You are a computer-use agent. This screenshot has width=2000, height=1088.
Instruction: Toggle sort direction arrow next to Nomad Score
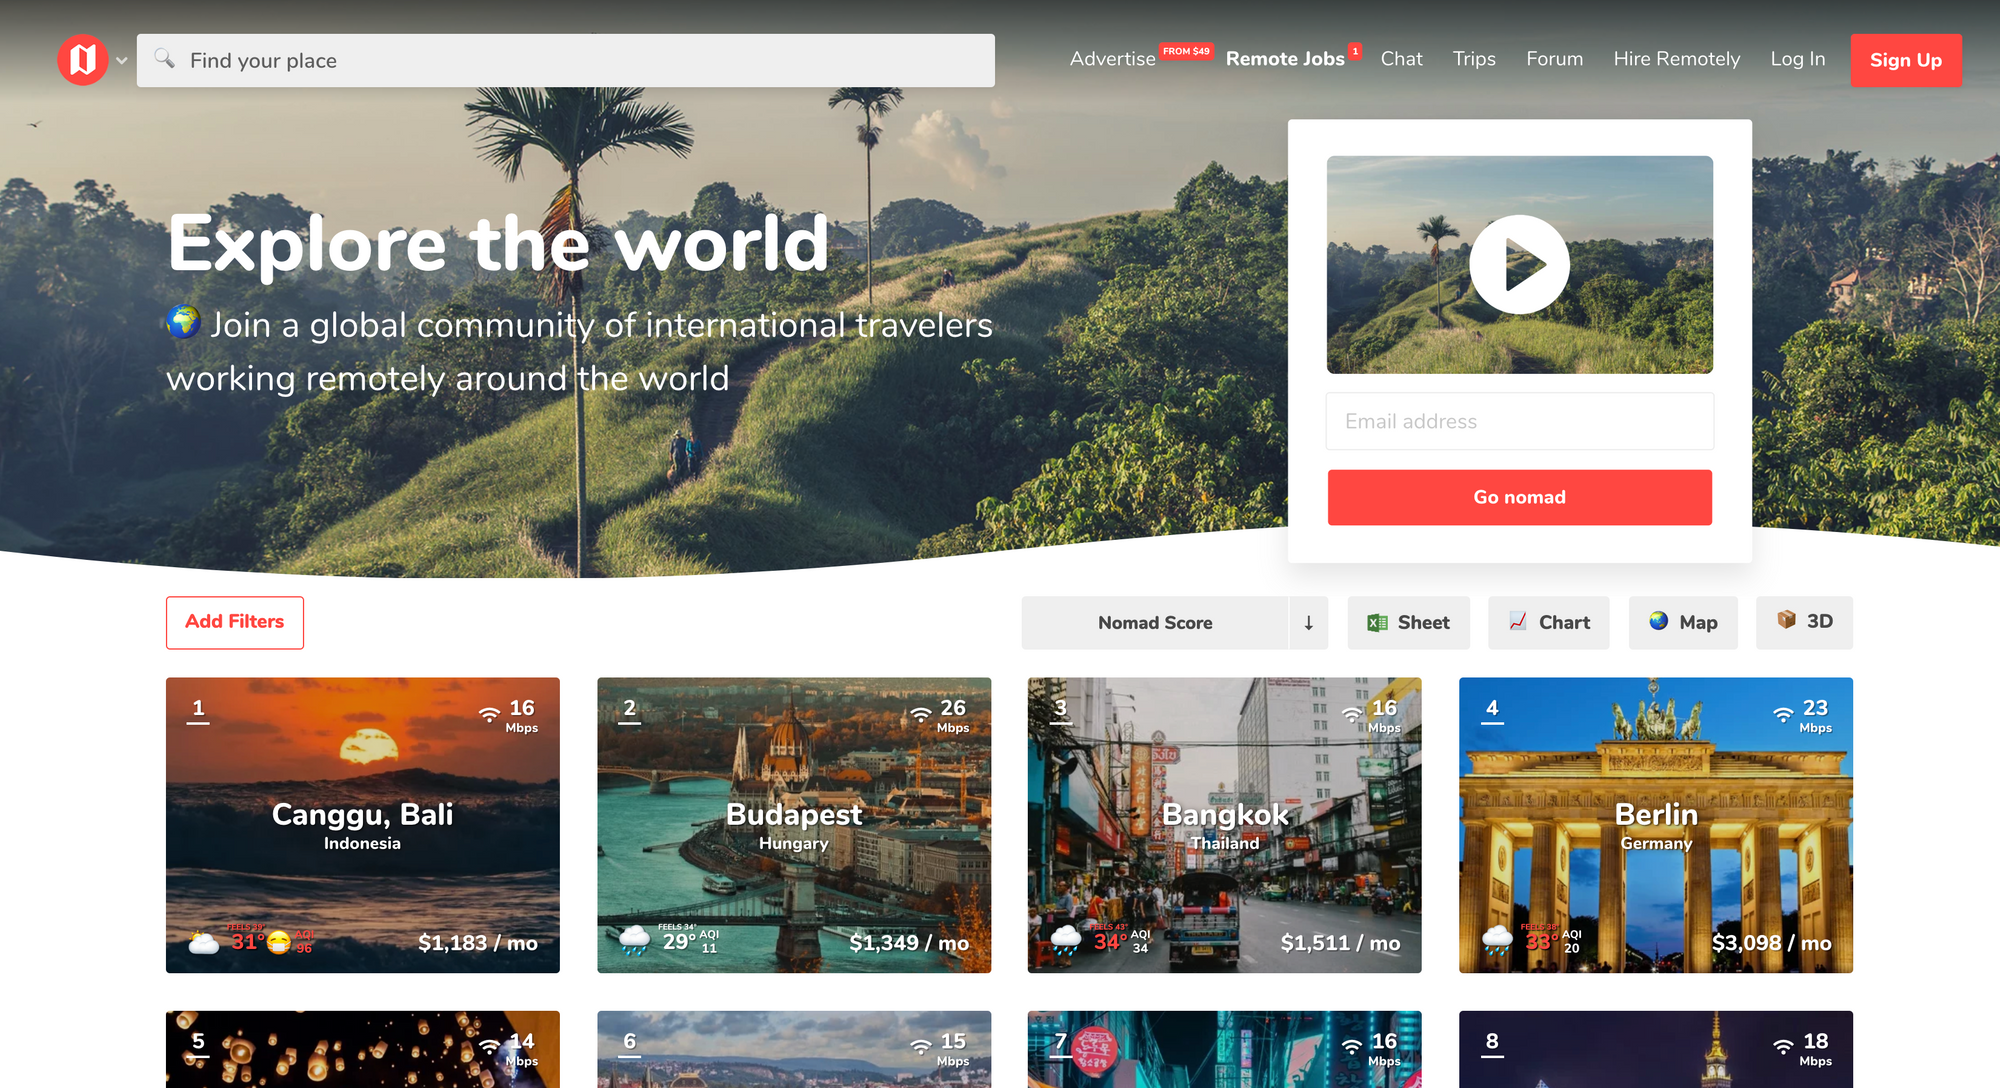pyautogui.click(x=1308, y=623)
